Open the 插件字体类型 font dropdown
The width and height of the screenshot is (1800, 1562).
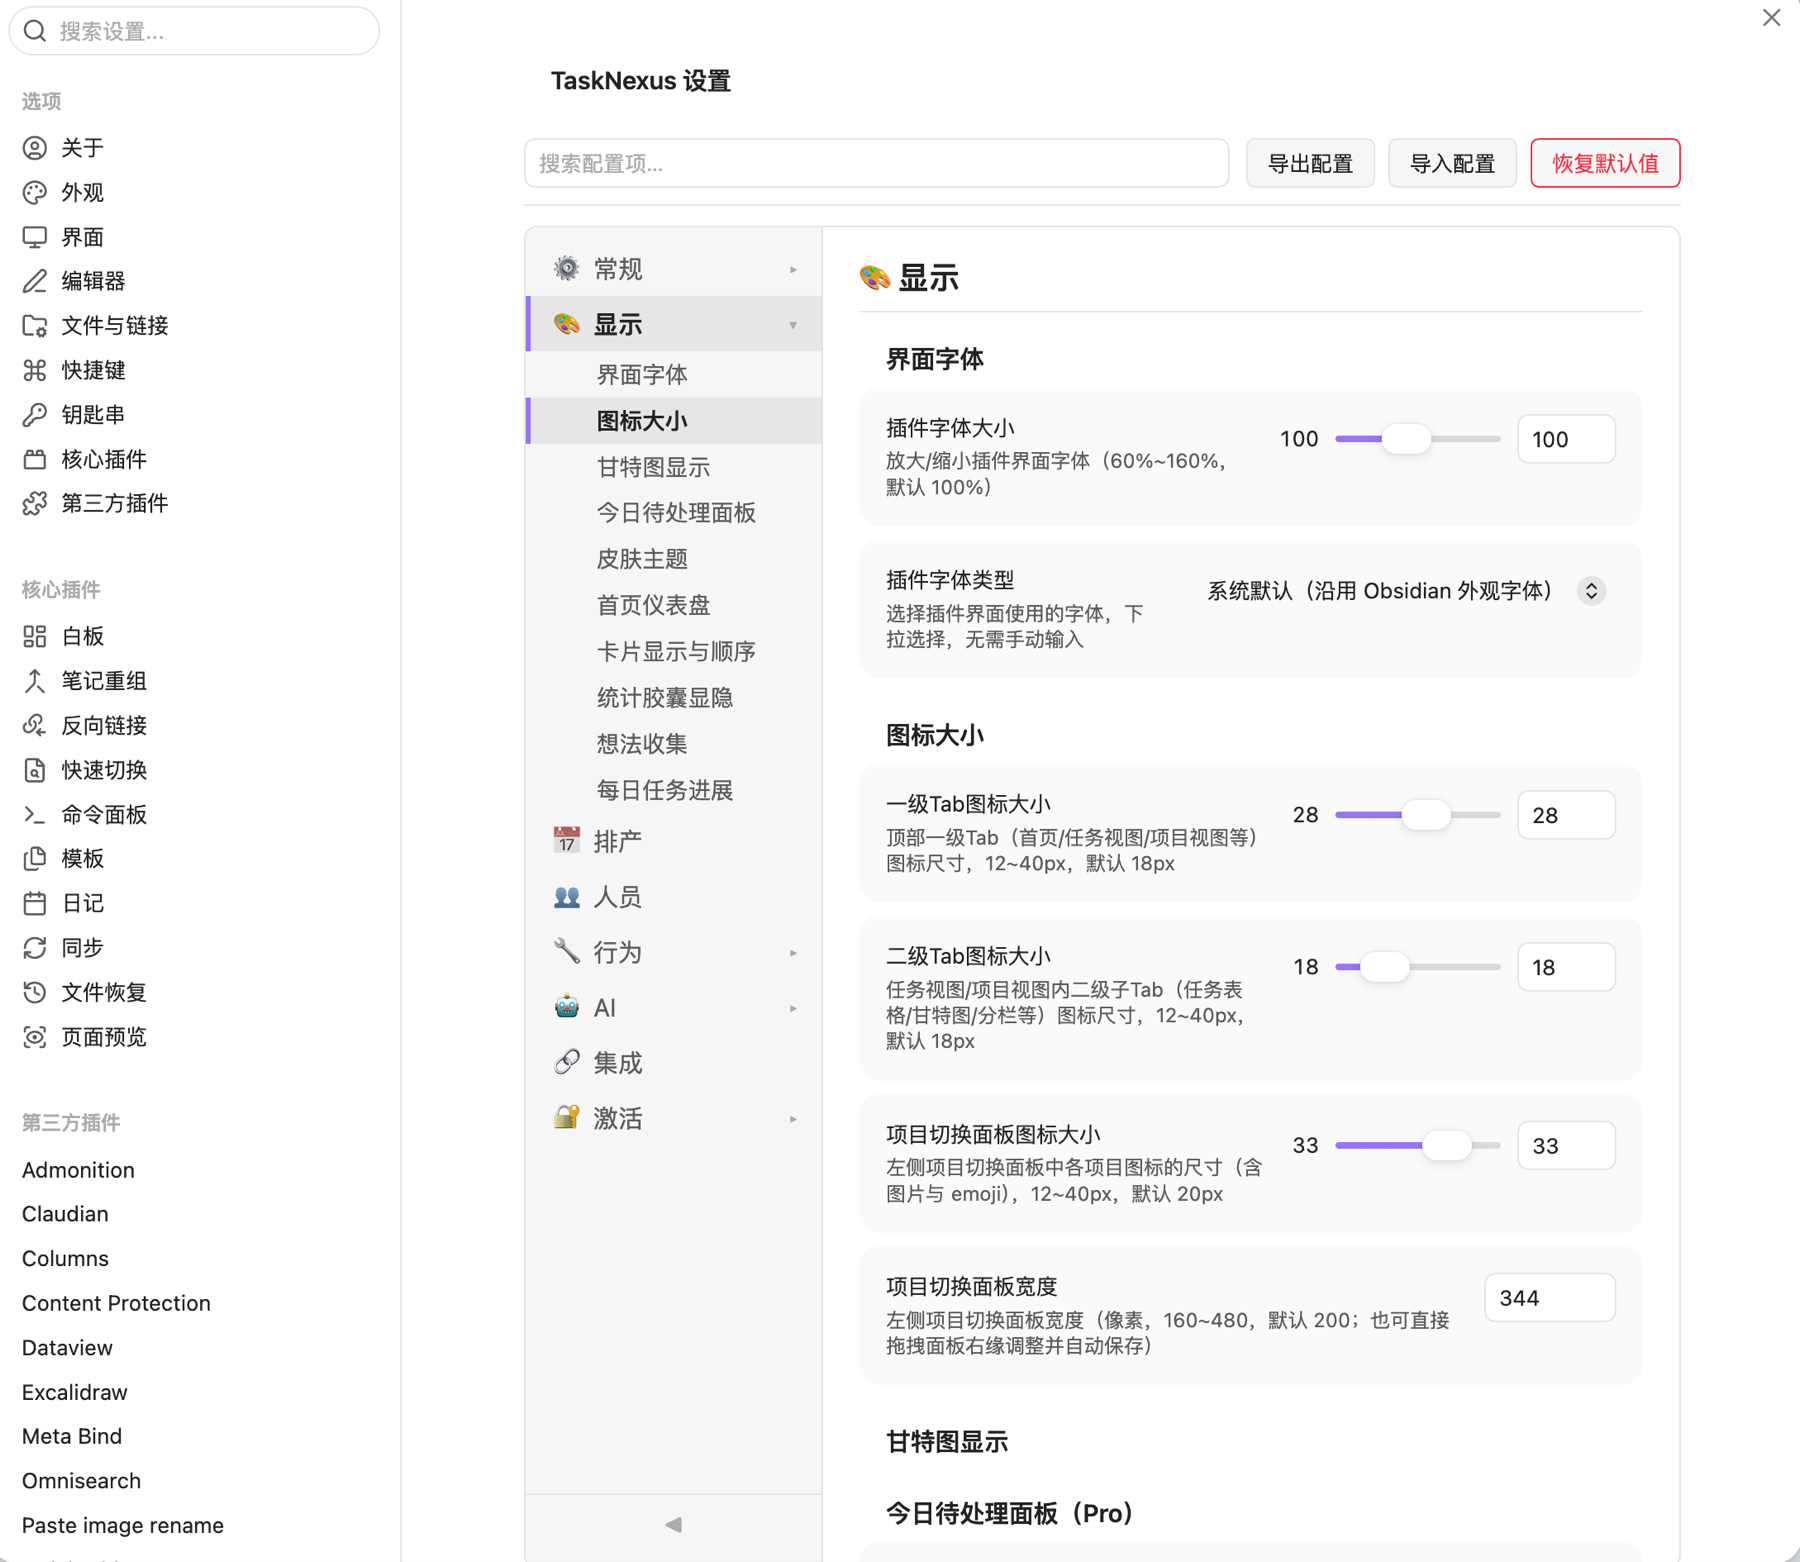coord(1406,591)
